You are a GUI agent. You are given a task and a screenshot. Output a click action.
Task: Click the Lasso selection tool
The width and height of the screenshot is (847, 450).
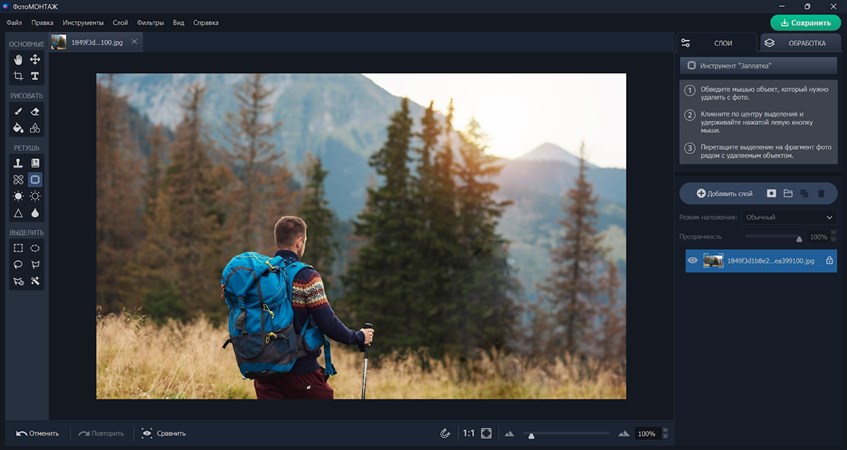pos(18,265)
